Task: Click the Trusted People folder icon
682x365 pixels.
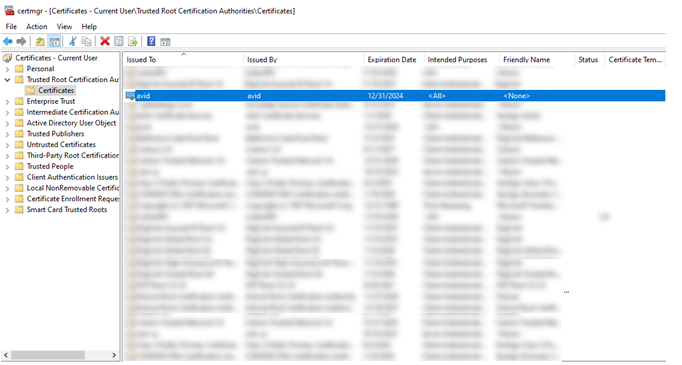Action: (x=19, y=166)
